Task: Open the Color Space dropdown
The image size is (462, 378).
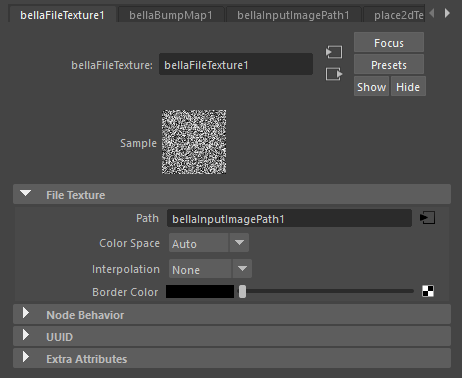Action: (209, 243)
